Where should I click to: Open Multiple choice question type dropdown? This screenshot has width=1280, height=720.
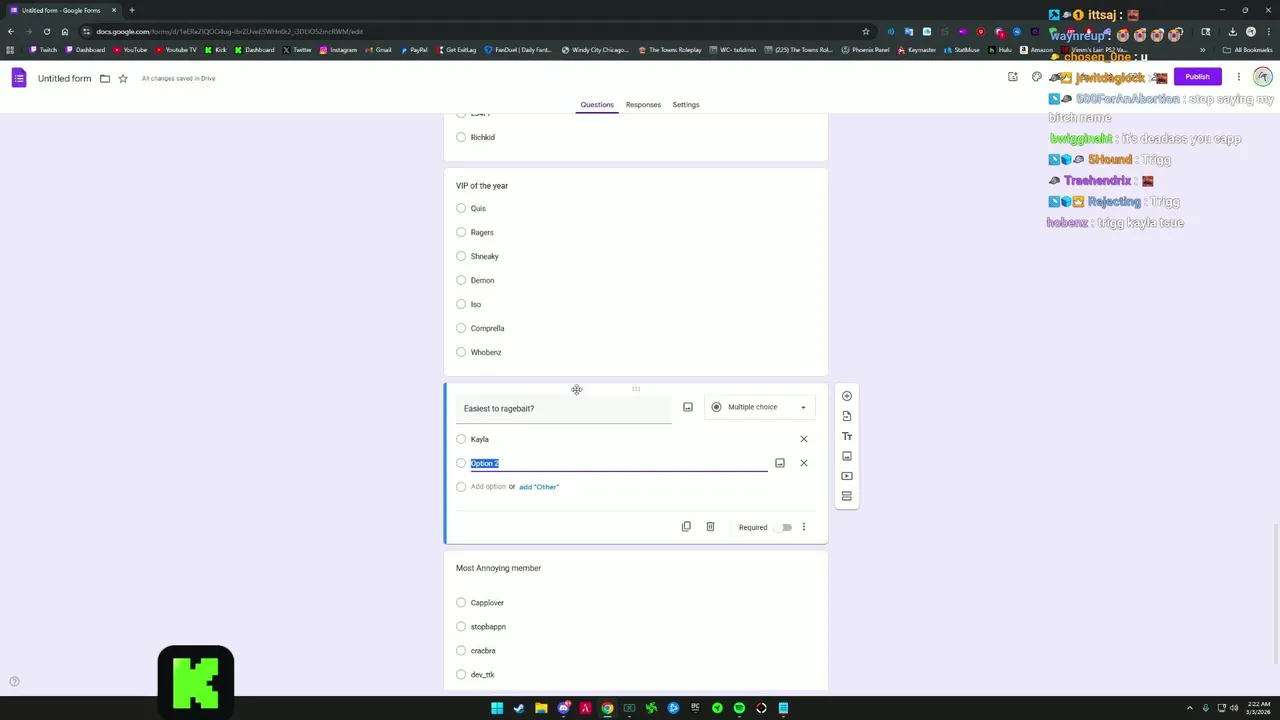(760, 407)
